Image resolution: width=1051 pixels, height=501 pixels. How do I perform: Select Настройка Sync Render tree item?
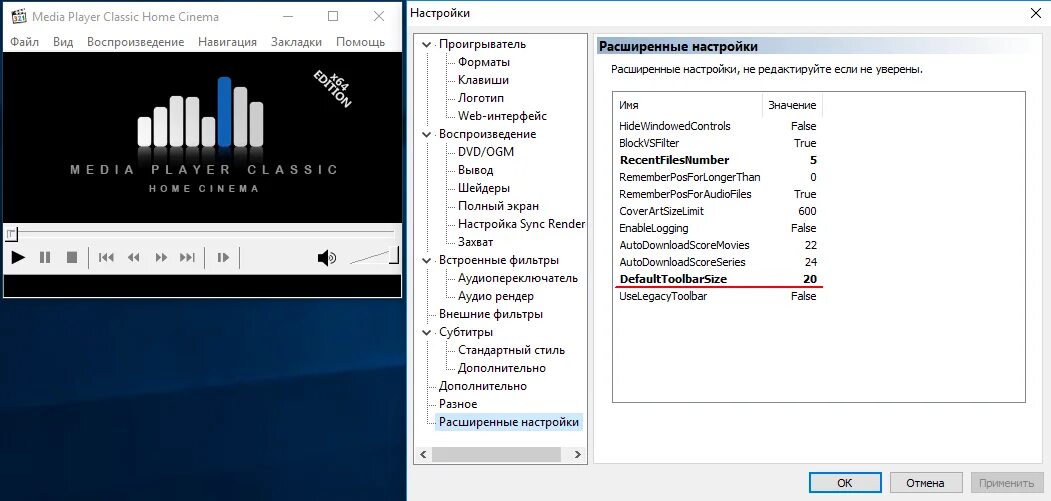(x=521, y=224)
